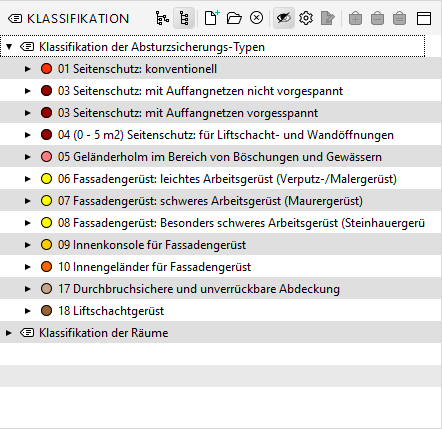Click pink color dot of 05 Geländerholm
Screen dimensions: 442x429
point(46,157)
